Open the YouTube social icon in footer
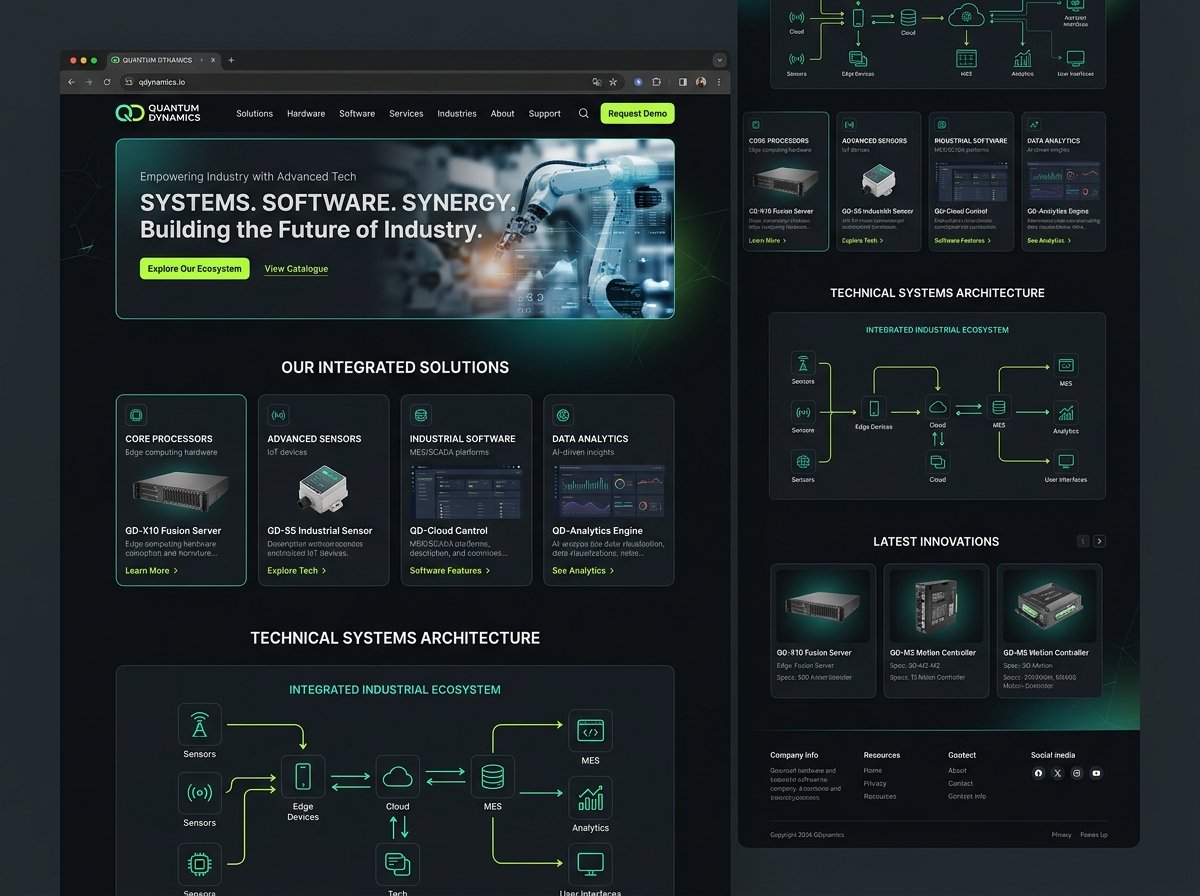The width and height of the screenshot is (1200, 896). click(x=1096, y=773)
